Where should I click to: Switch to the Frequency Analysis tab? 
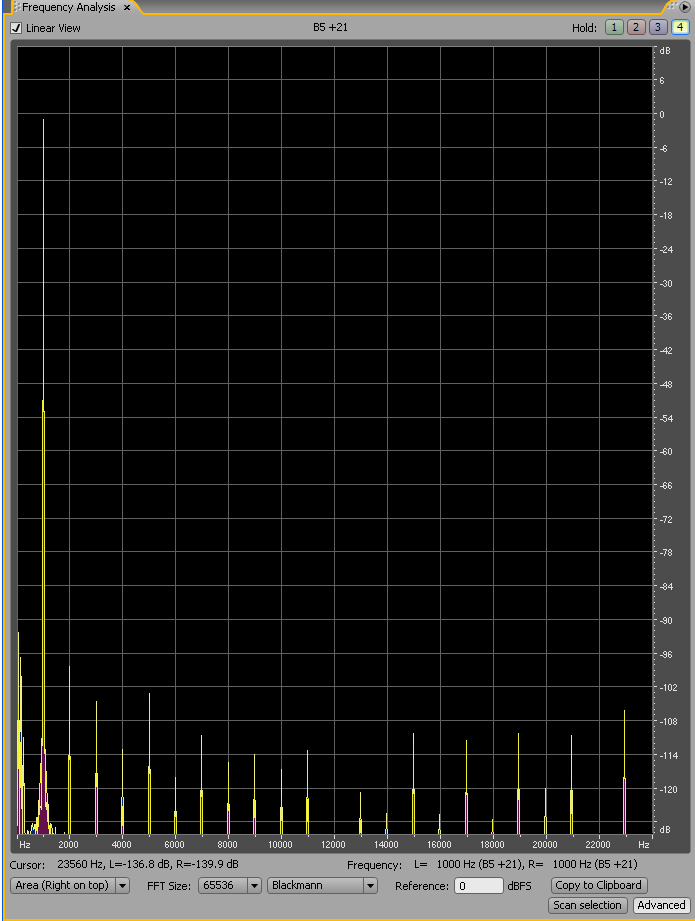pos(69,8)
